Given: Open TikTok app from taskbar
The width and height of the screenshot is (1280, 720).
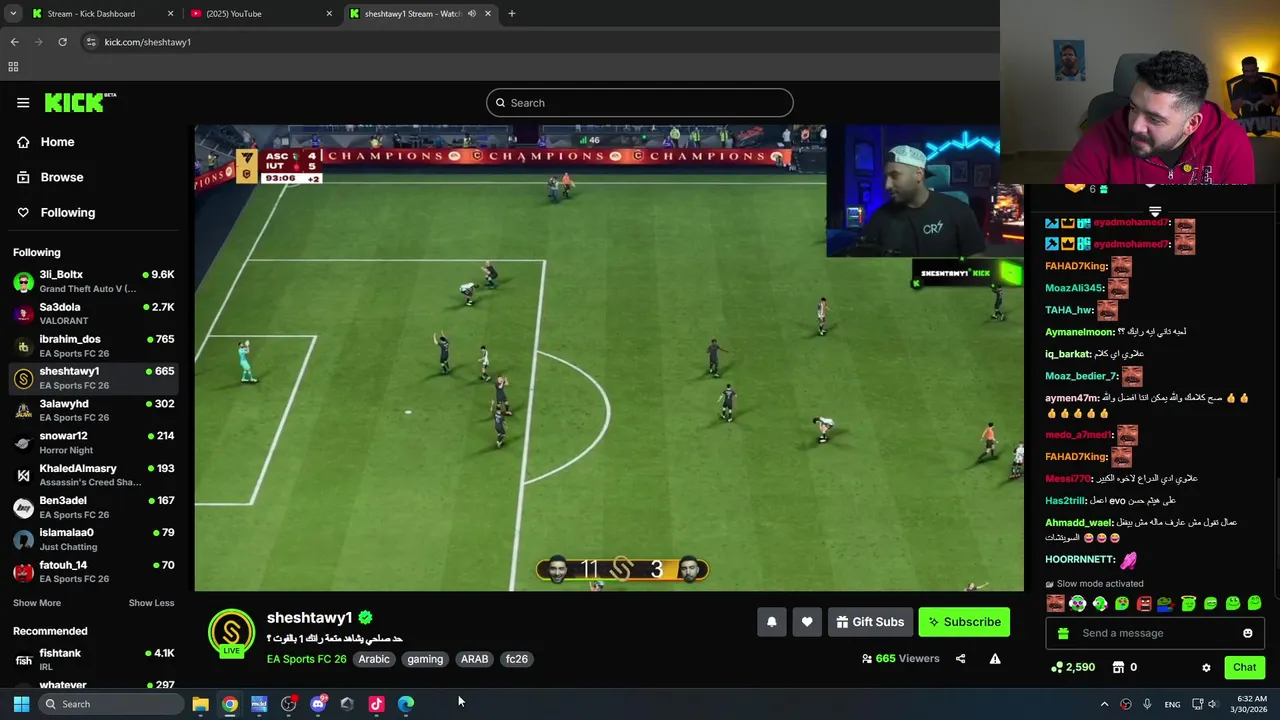Looking at the screenshot, I should [376, 704].
